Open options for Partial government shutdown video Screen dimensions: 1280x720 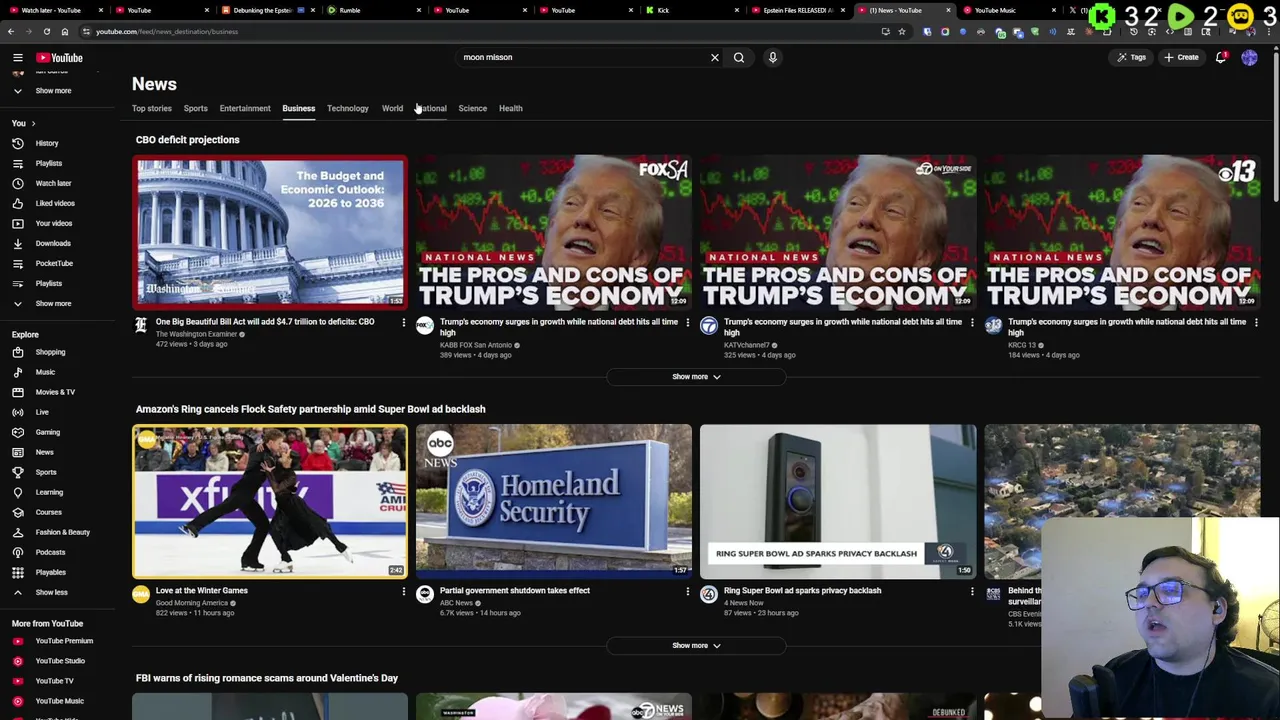(x=687, y=592)
